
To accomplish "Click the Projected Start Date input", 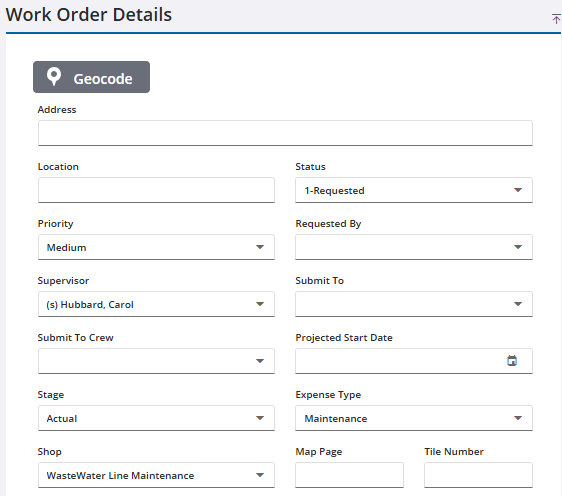I will point(414,361).
